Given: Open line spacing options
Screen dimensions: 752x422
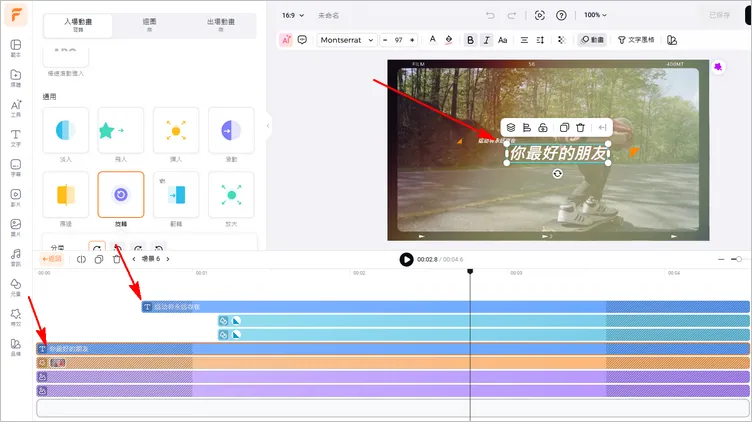Looking at the screenshot, I should [x=540, y=40].
